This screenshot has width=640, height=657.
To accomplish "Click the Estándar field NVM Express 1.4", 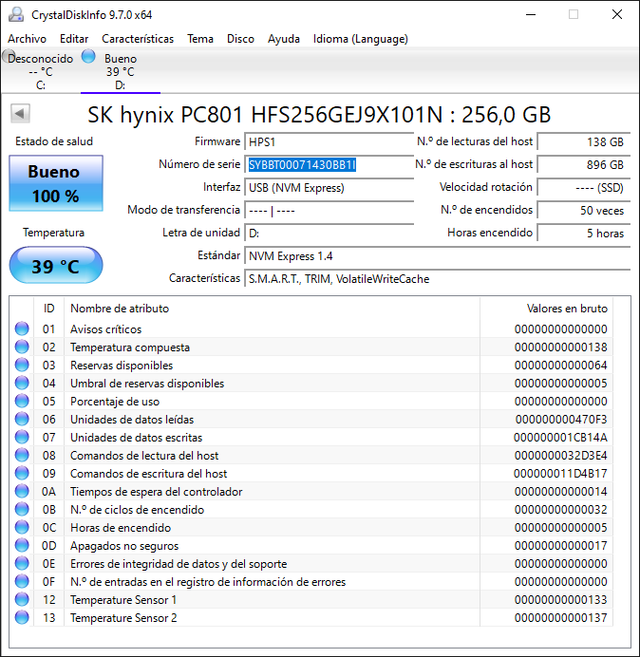I will (x=438, y=256).
